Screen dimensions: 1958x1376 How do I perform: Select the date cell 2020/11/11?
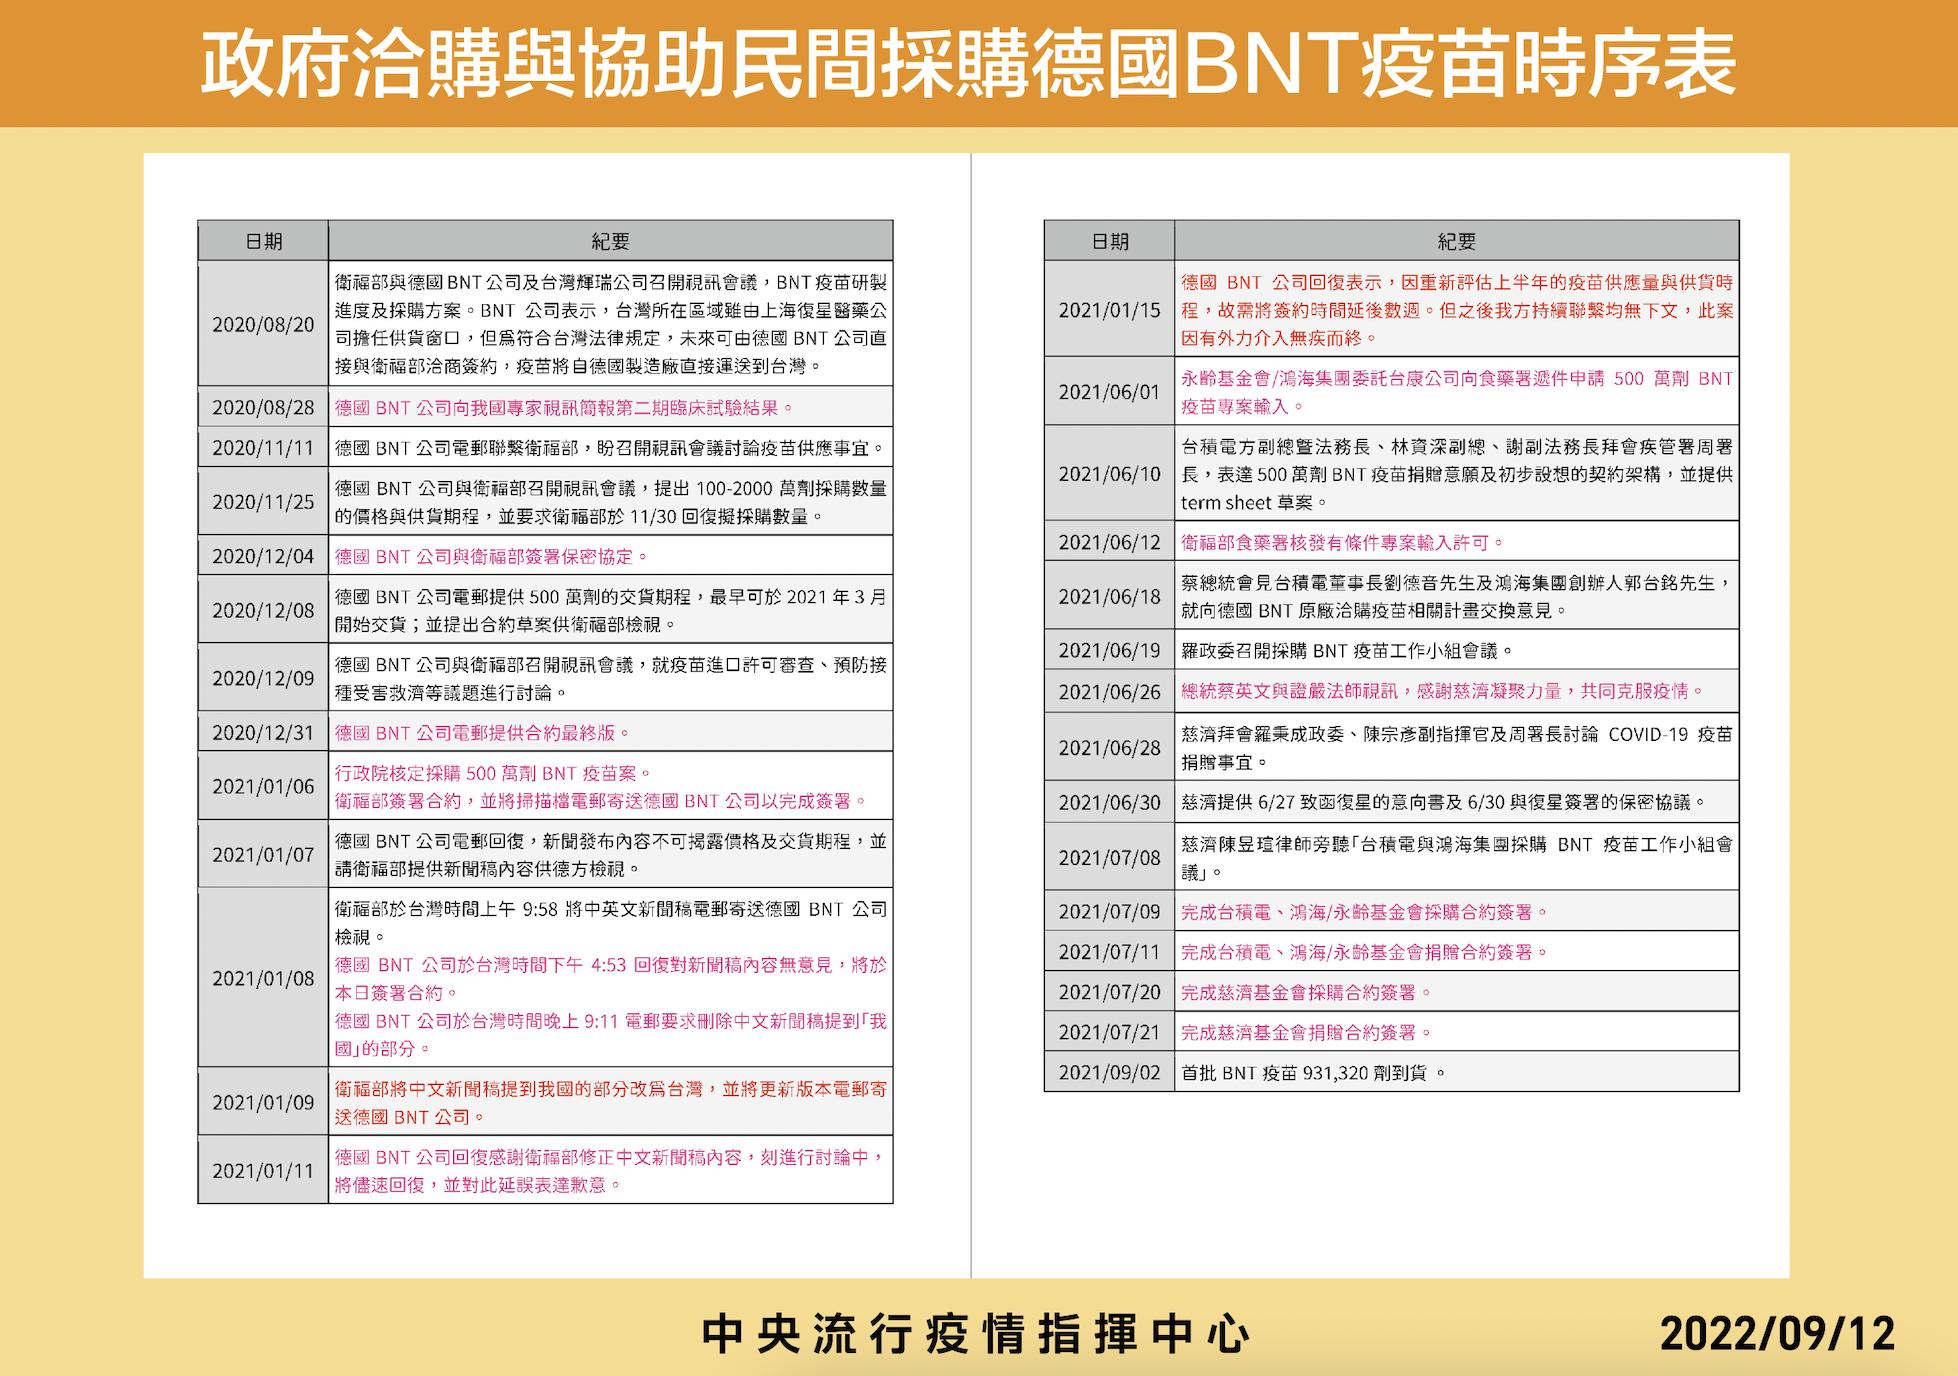click(263, 447)
